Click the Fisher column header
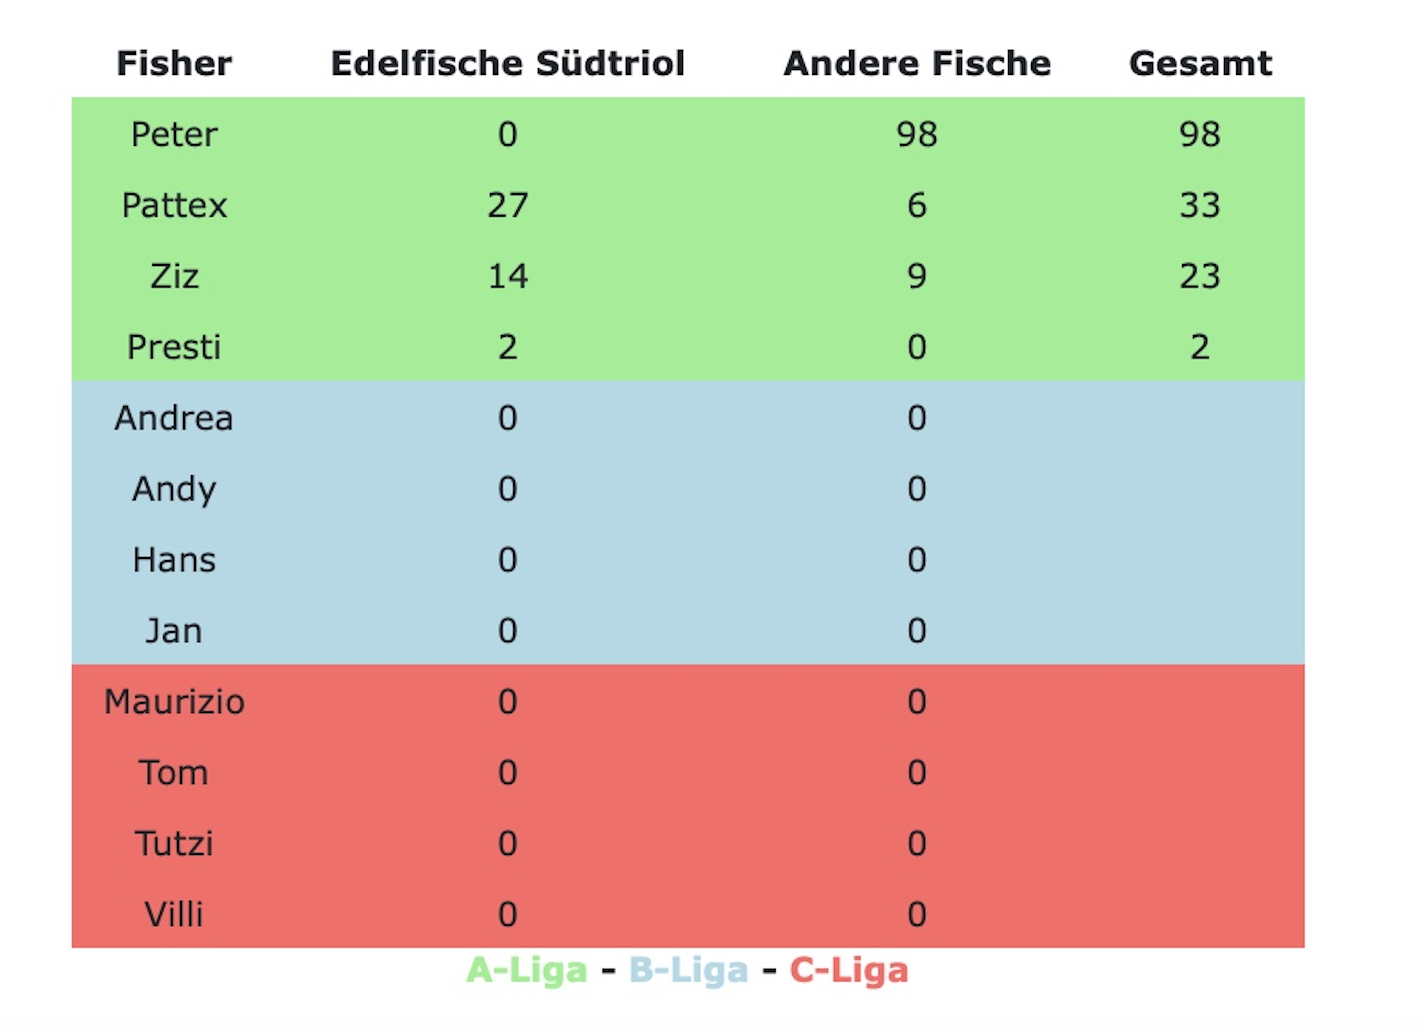The image size is (1422, 1030). tap(174, 63)
